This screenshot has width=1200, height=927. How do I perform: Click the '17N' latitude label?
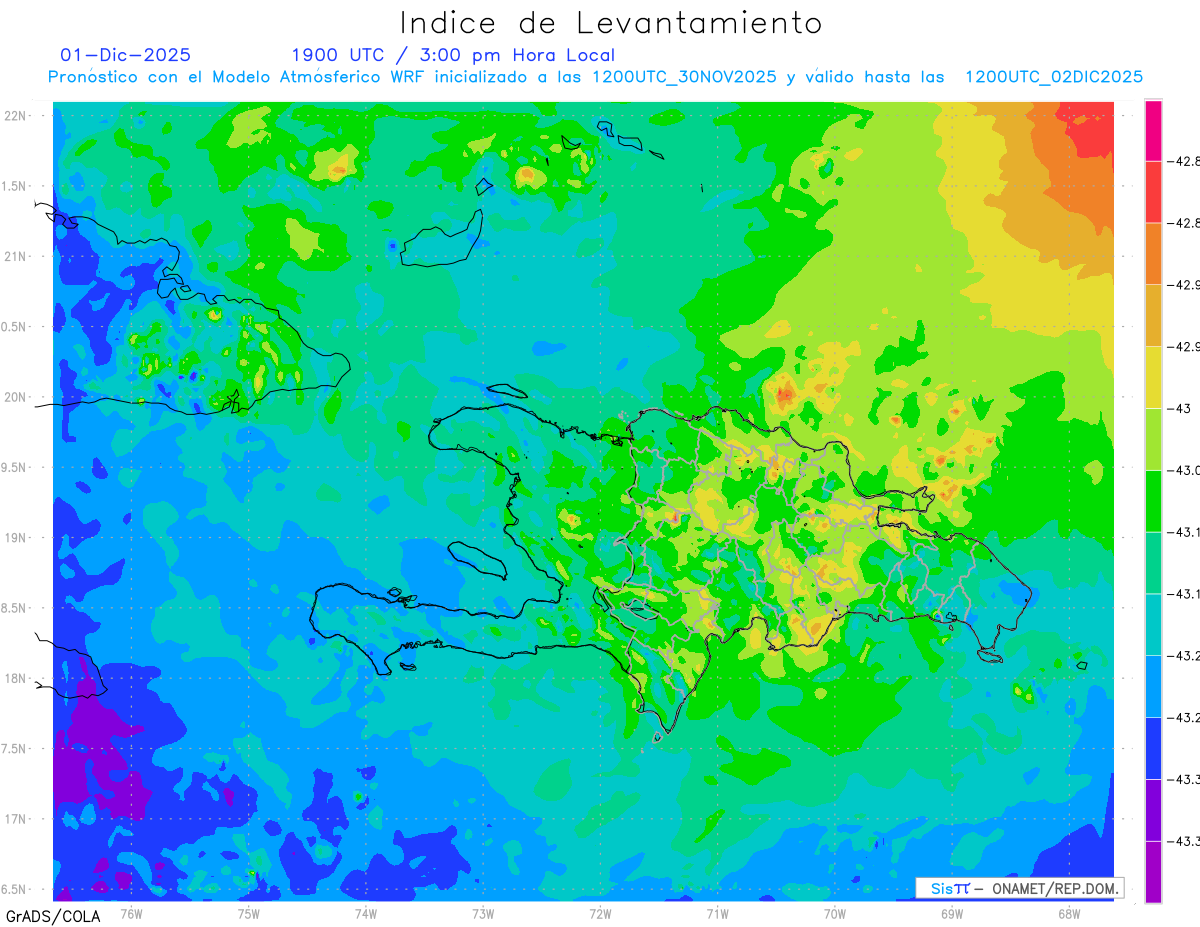point(15,819)
